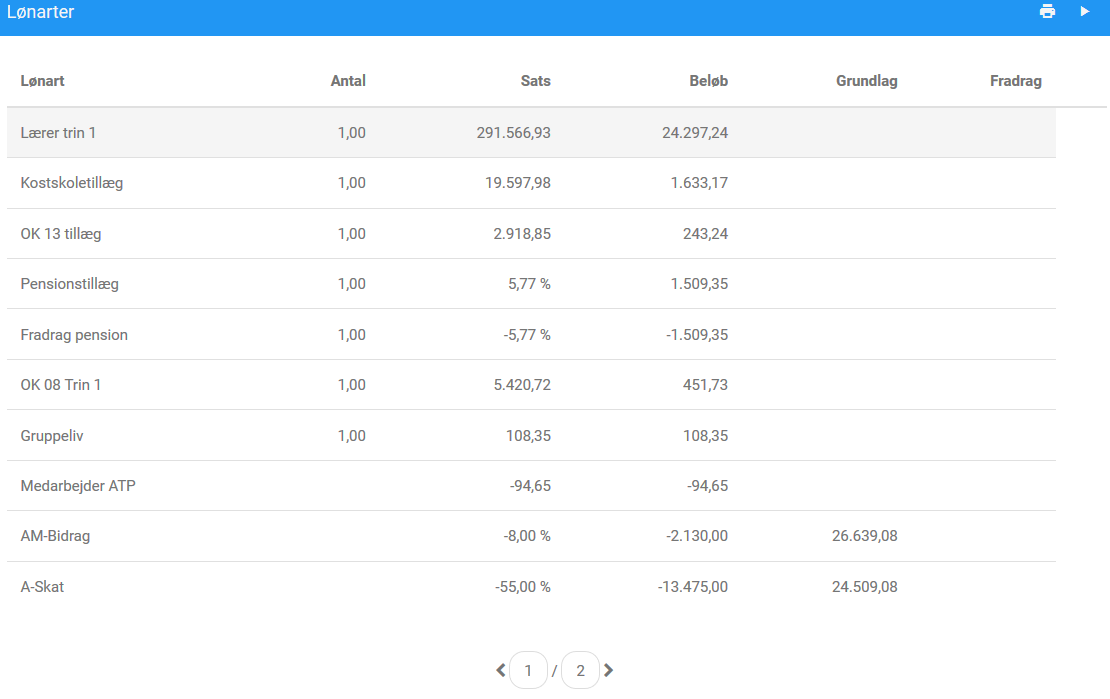Screen dimensions: 1110x699
Task: Sort by the Lønart column header
Action: pyautogui.click(x=42, y=81)
